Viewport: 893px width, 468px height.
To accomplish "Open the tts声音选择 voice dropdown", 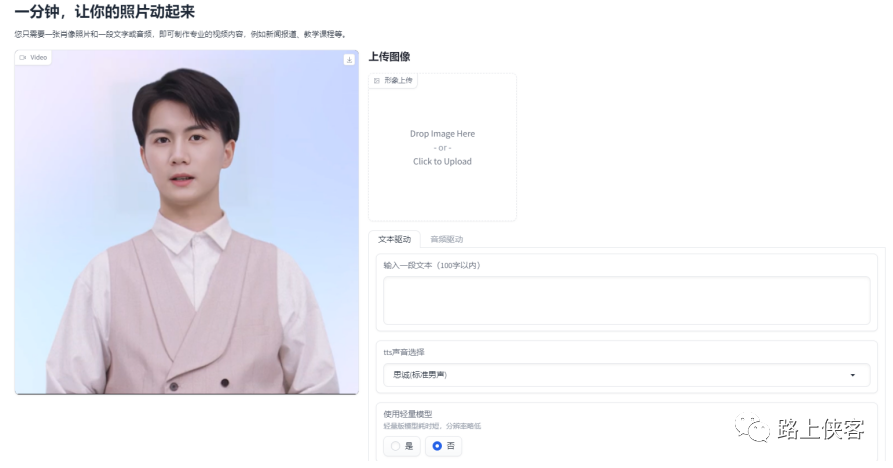I will click(x=626, y=375).
